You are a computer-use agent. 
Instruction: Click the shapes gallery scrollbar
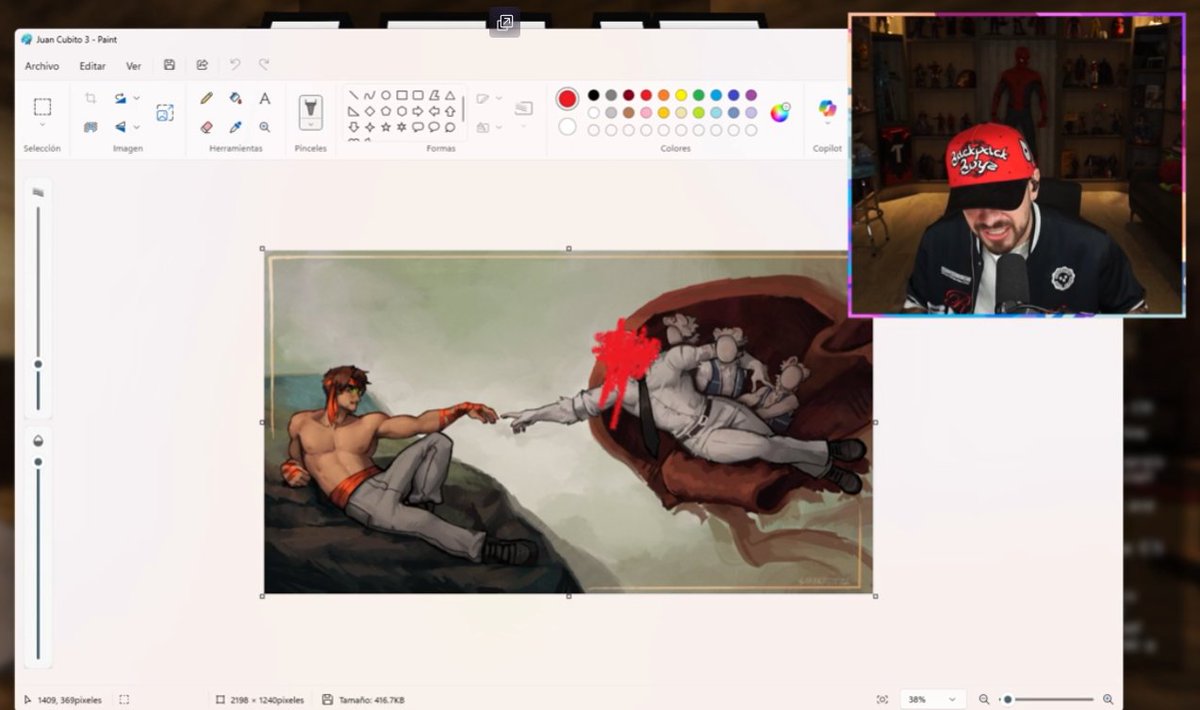(463, 110)
